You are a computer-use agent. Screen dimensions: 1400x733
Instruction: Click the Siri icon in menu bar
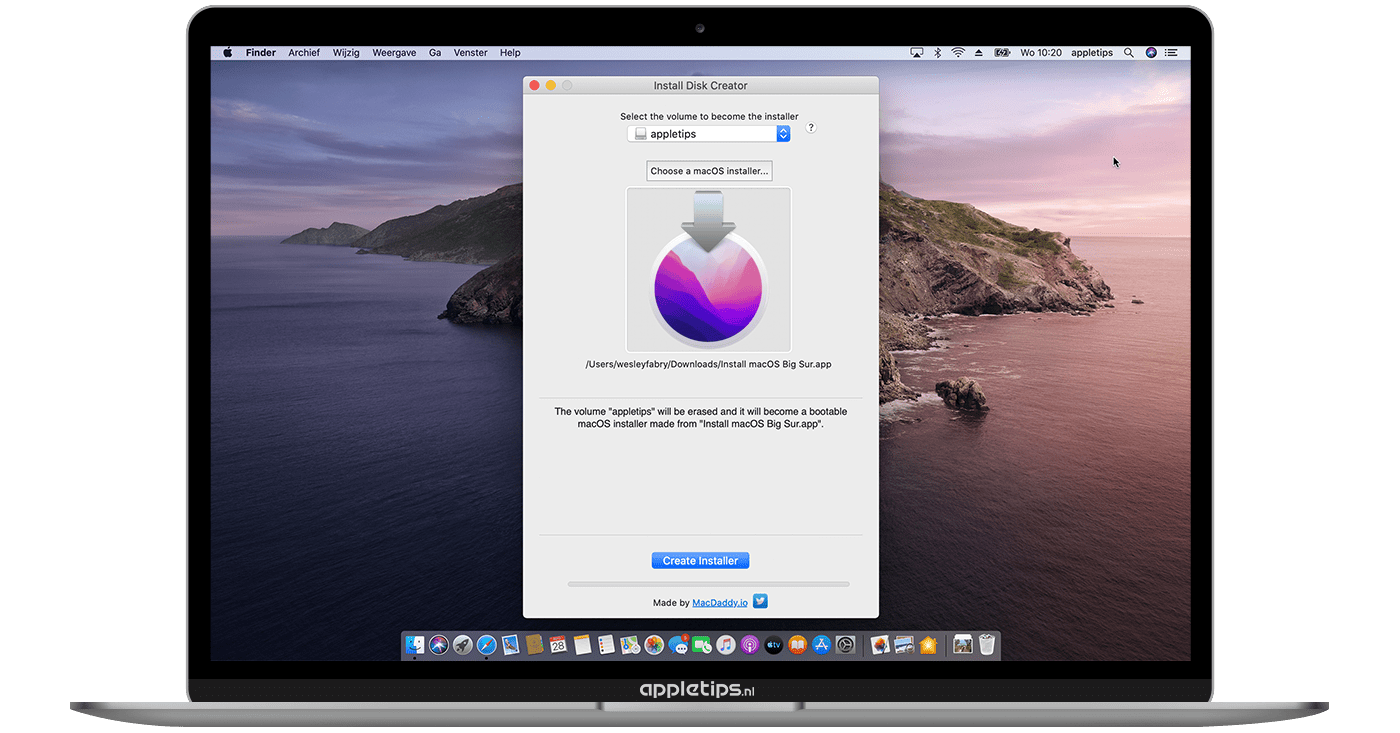(1151, 53)
